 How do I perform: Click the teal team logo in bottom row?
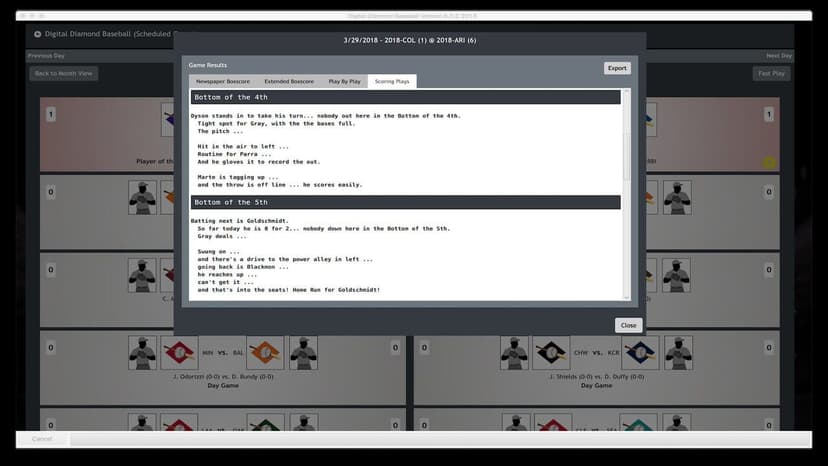tap(640, 423)
